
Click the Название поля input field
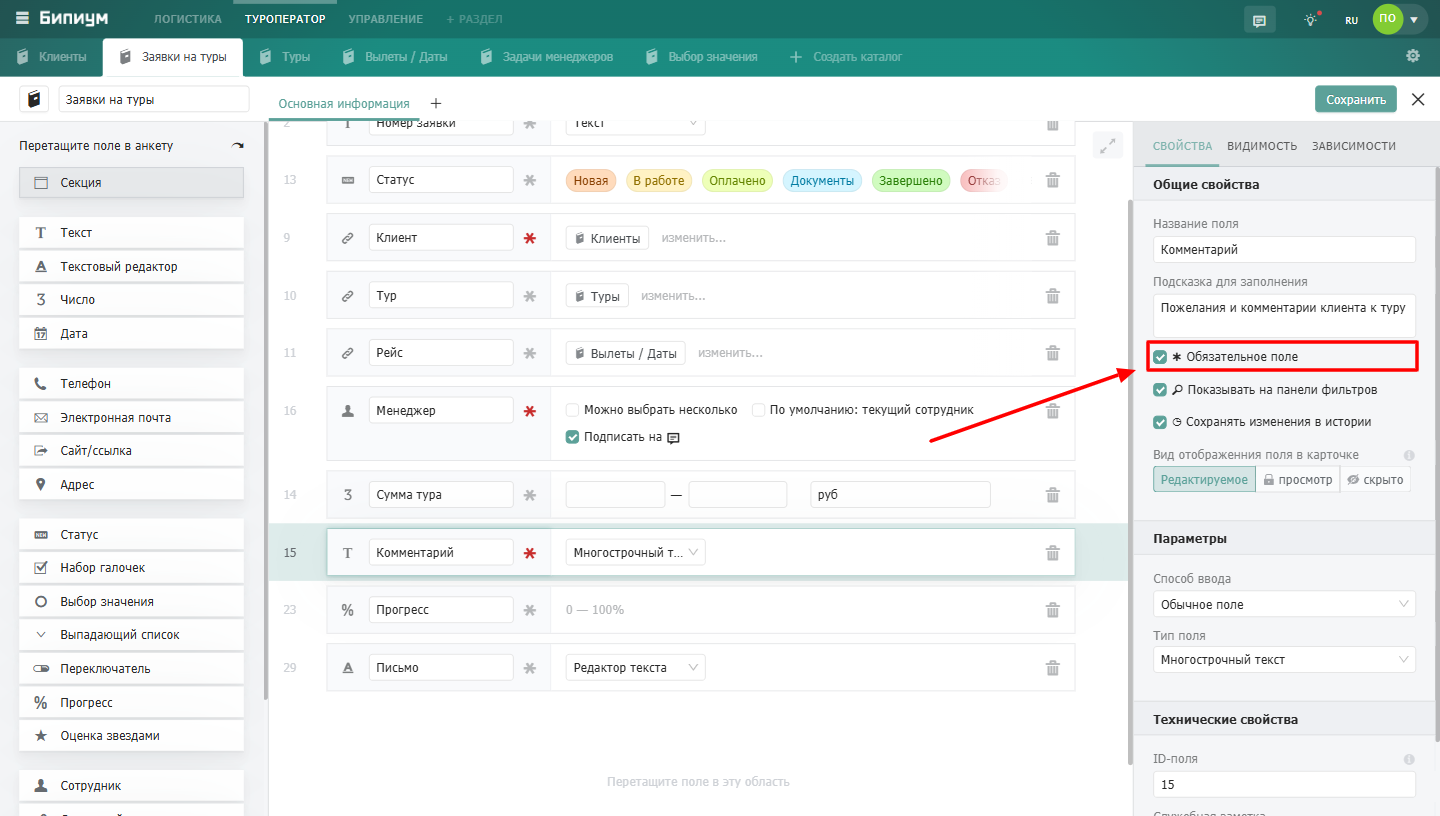point(1284,249)
